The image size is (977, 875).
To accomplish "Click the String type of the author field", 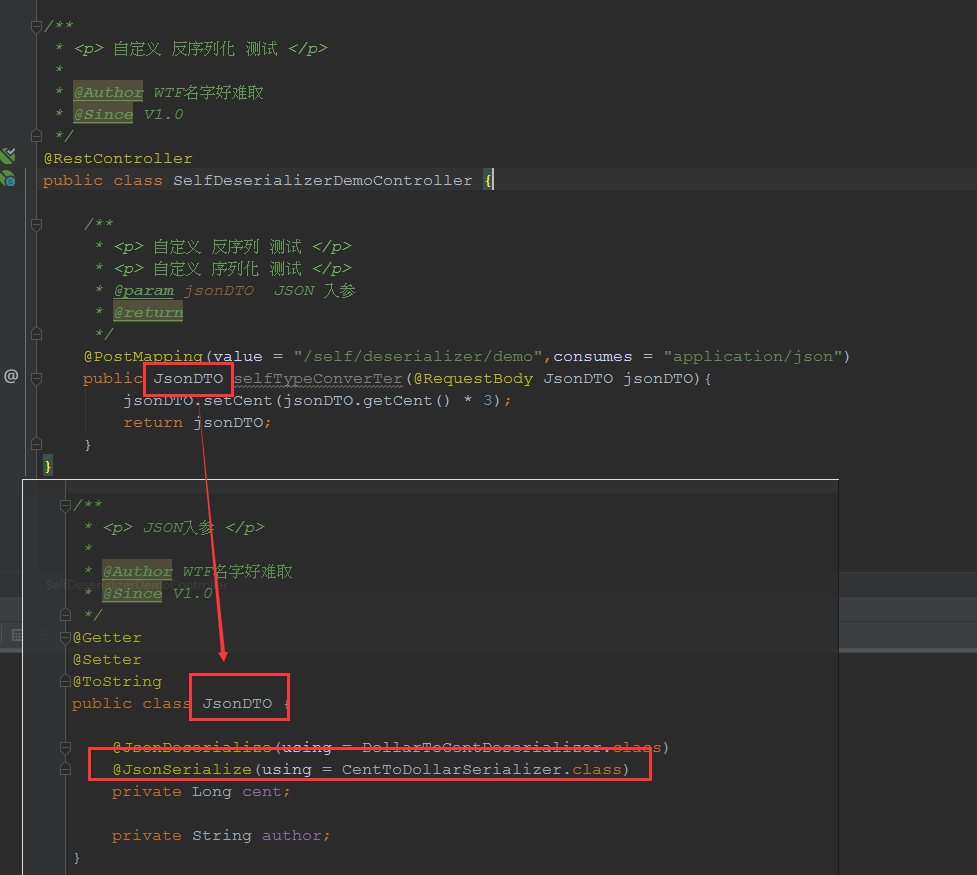I will pyautogui.click(x=221, y=835).
